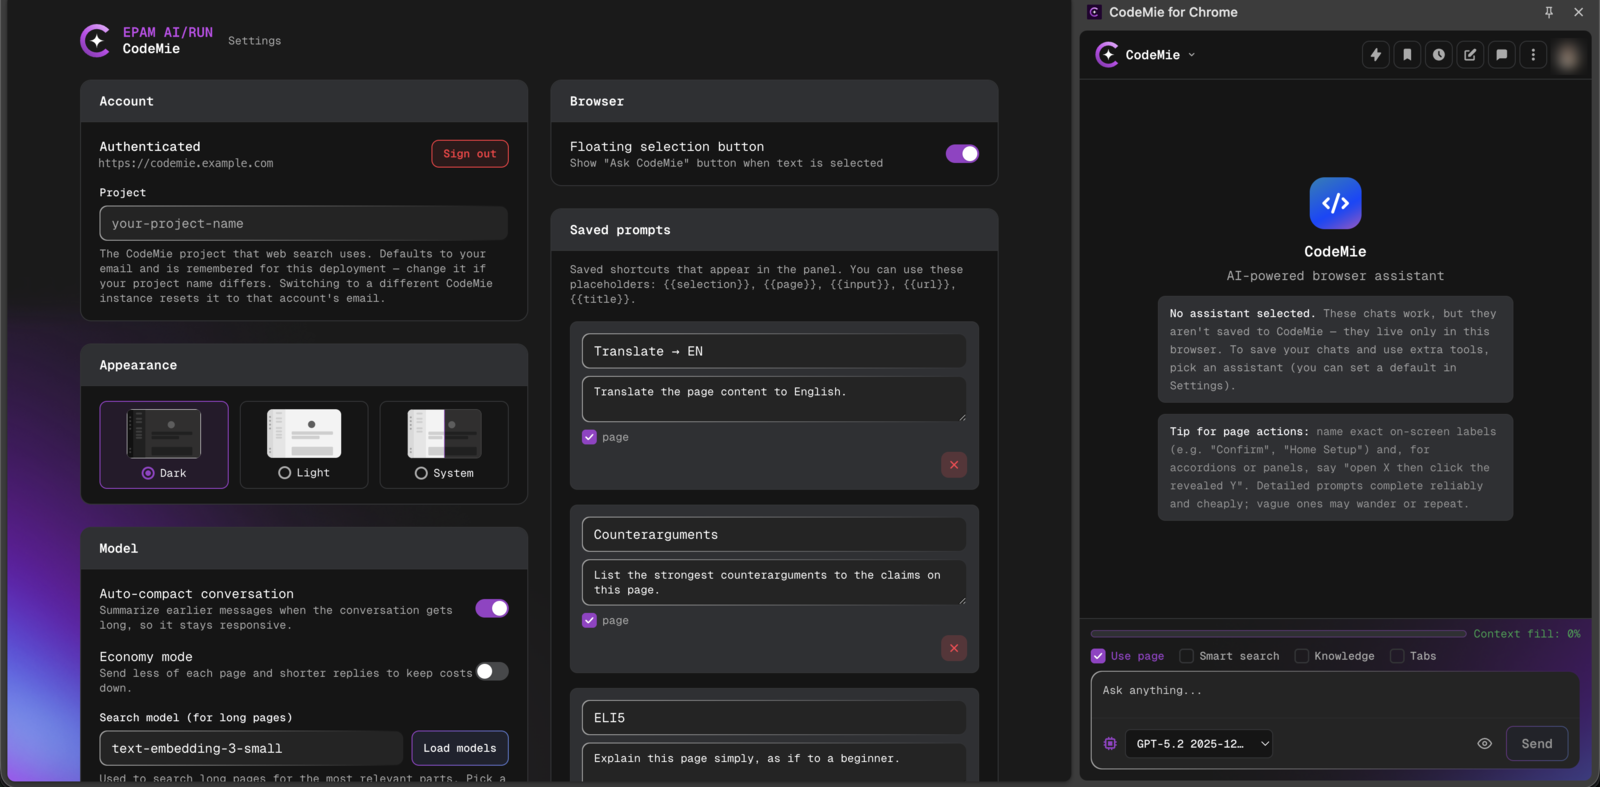The width and height of the screenshot is (1600, 787).
Task: Check the Tabs checkbox in chat panel
Action: pyautogui.click(x=1397, y=656)
